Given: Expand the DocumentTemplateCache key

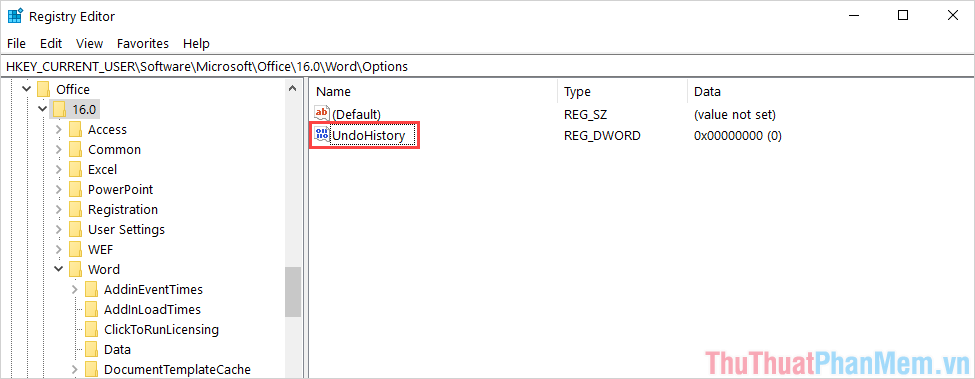Looking at the screenshot, I should point(75,370).
